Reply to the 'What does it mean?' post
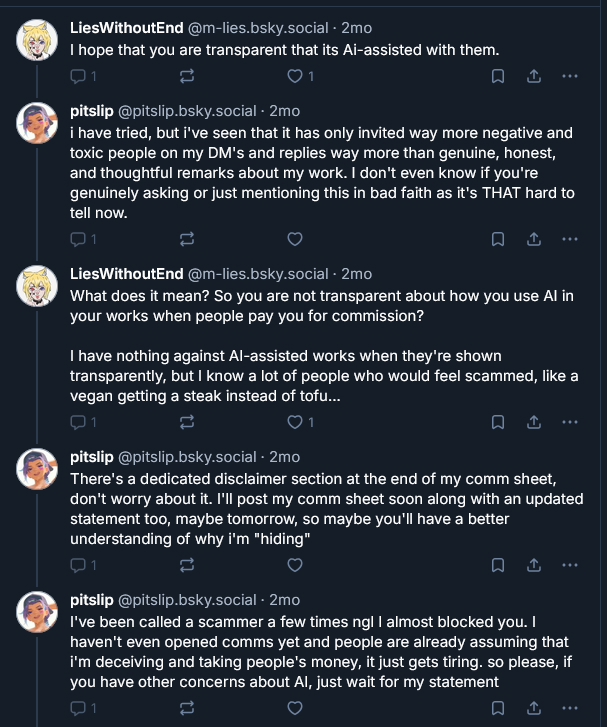 coord(78,422)
